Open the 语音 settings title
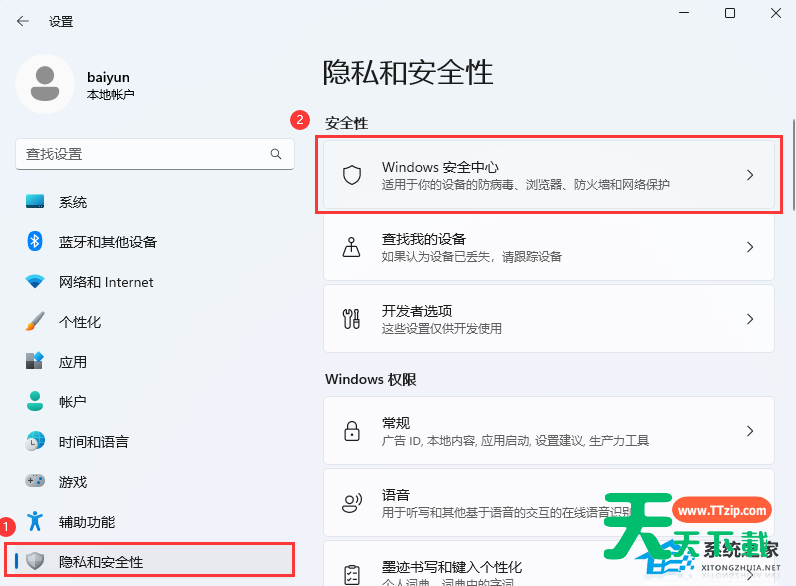The width and height of the screenshot is (796, 586). point(396,495)
